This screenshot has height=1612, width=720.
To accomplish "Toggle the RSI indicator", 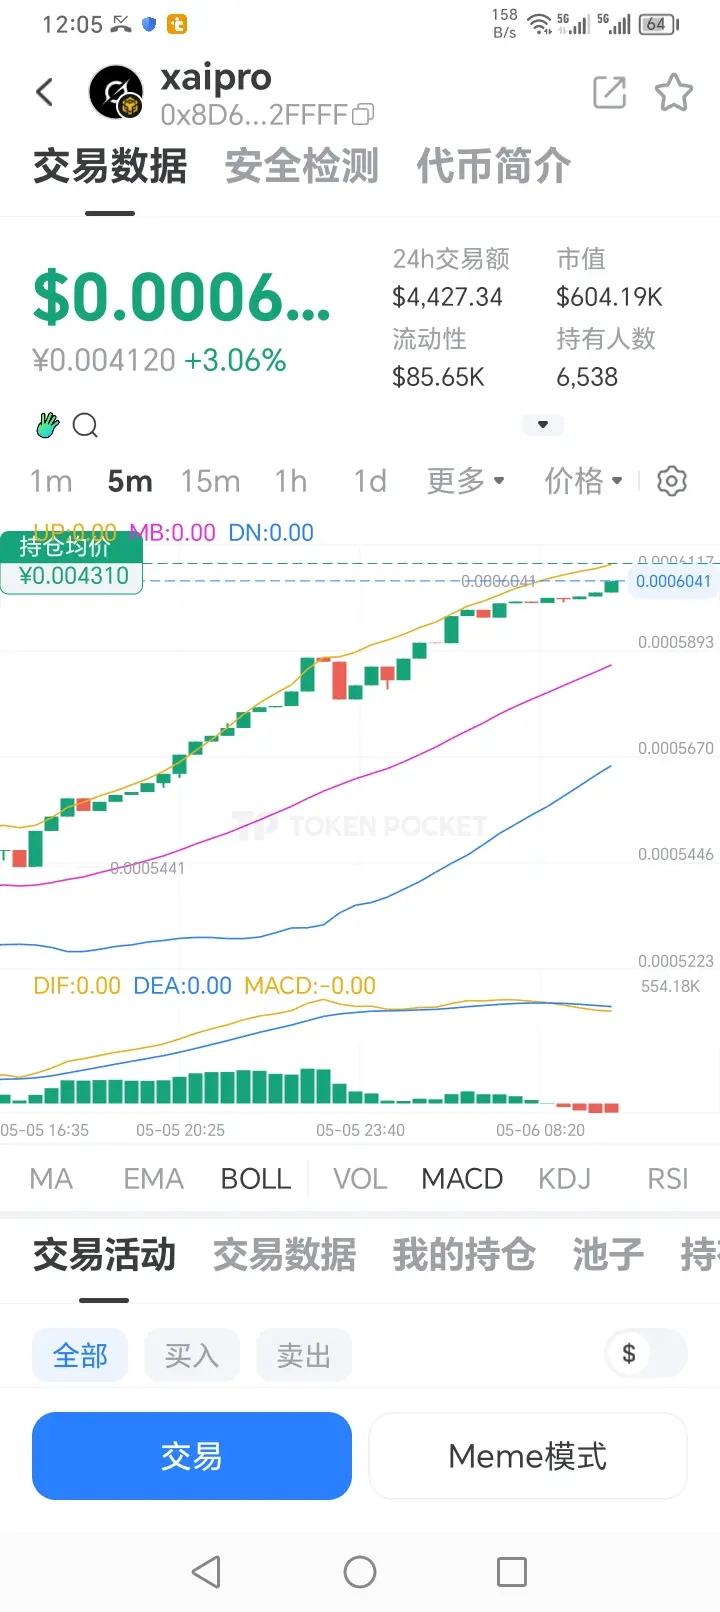I will (668, 1179).
